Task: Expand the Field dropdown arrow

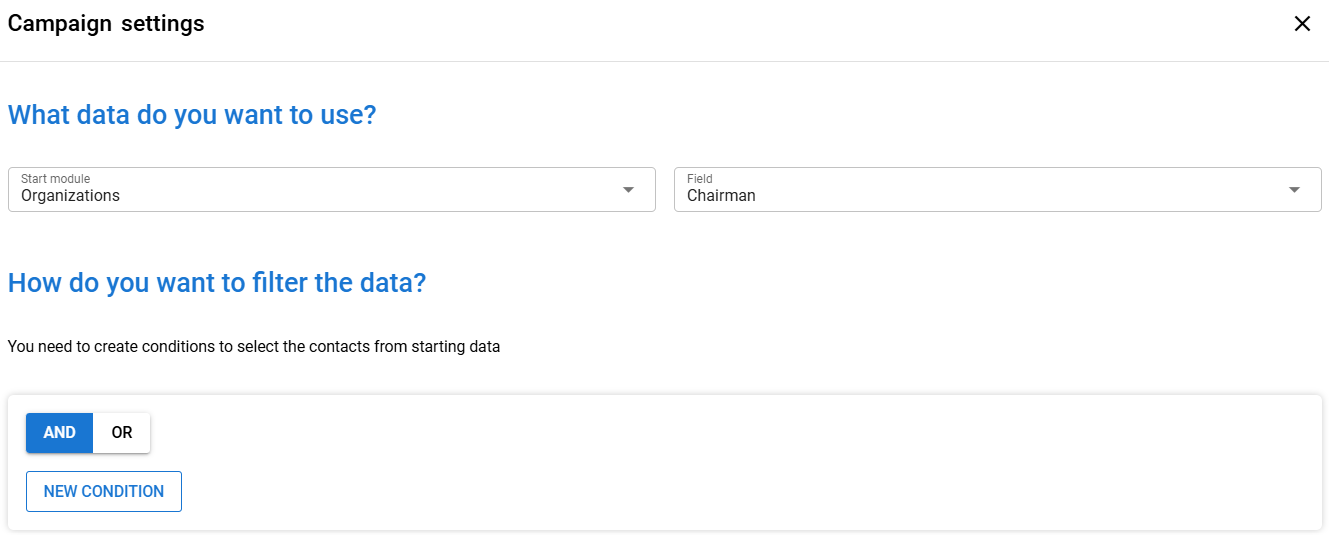Action: pyautogui.click(x=1294, y=190)
